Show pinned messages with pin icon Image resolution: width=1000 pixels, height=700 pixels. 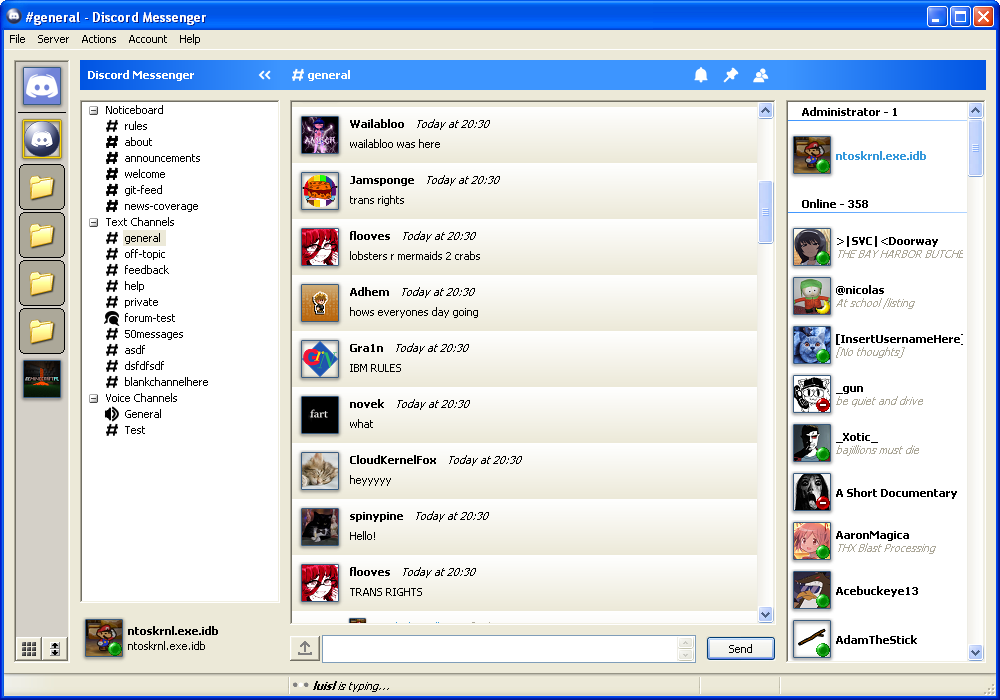(x=731, y=75)
